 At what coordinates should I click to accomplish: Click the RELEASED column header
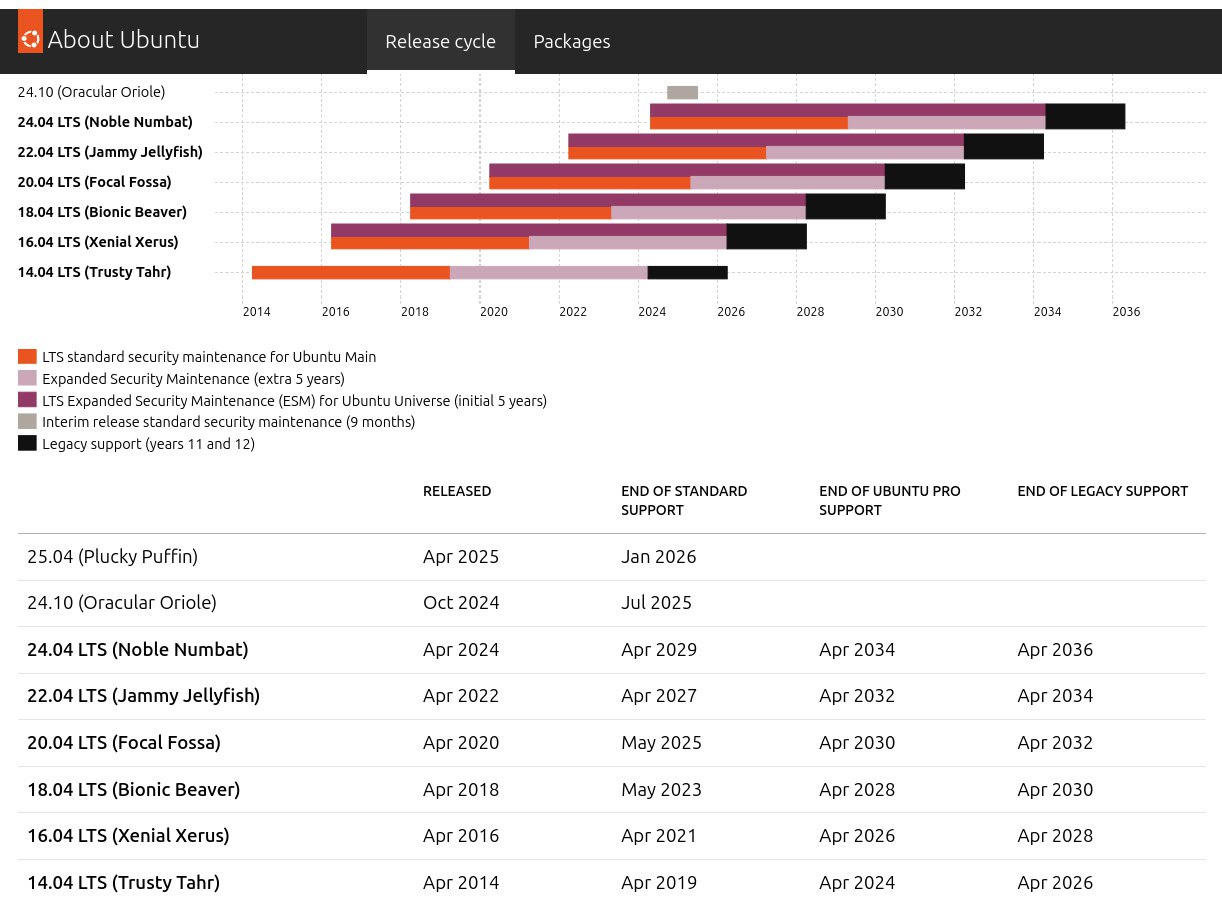pyautogui.click(x=457, y=491)
